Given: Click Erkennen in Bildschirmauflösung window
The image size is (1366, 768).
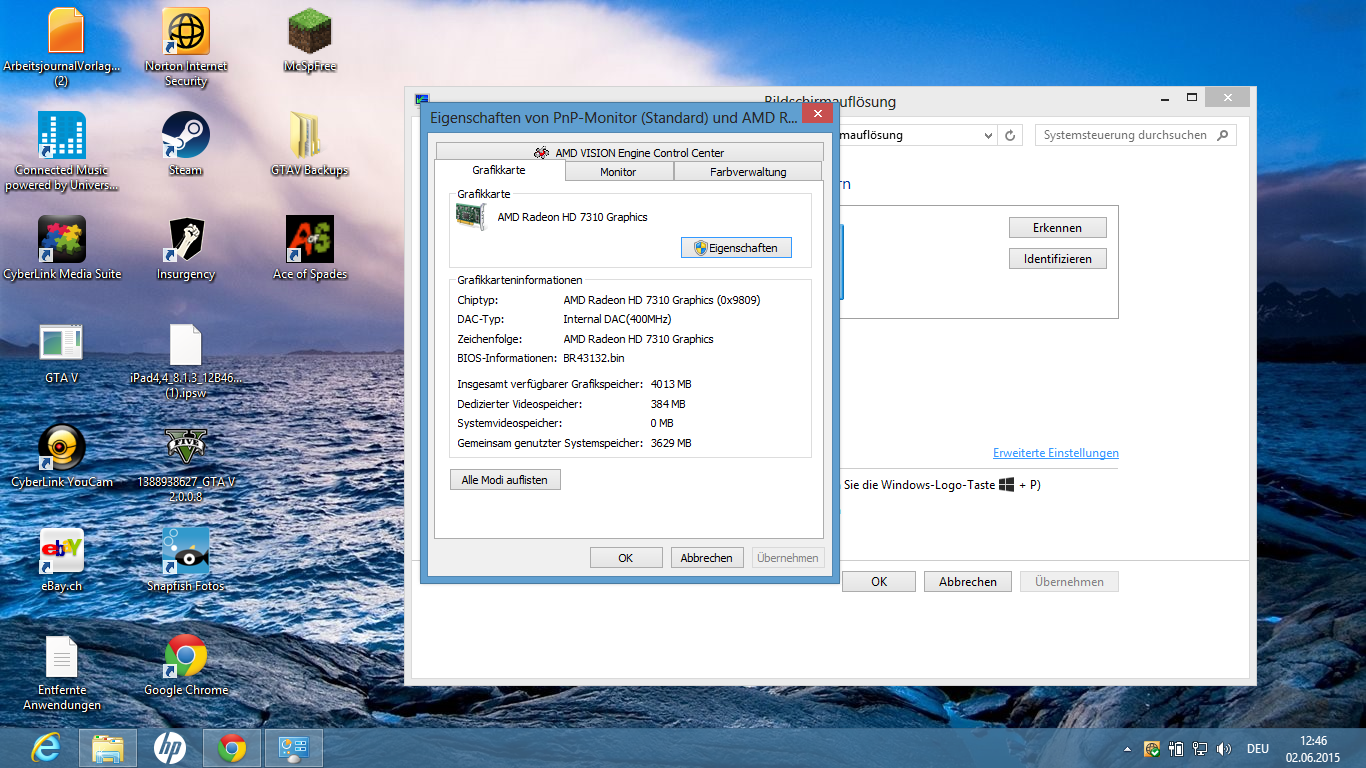Looking at the screenshot, I should 1058,228.
